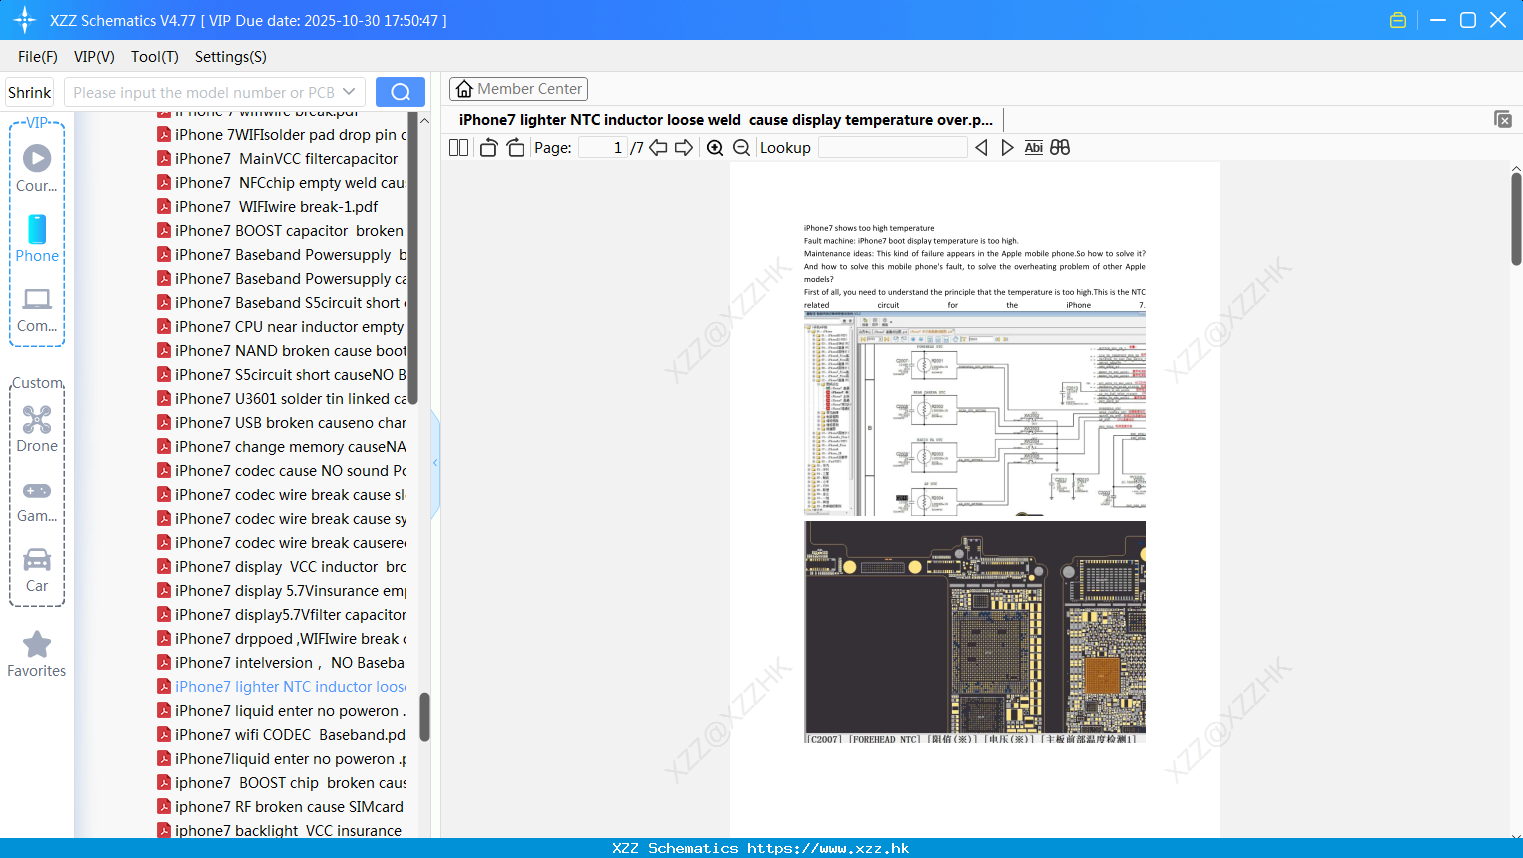The image size is (1523, 858).
Task: Open iPhone7 drppoed WIFIwire break file
Action: [x=281, y=639]
